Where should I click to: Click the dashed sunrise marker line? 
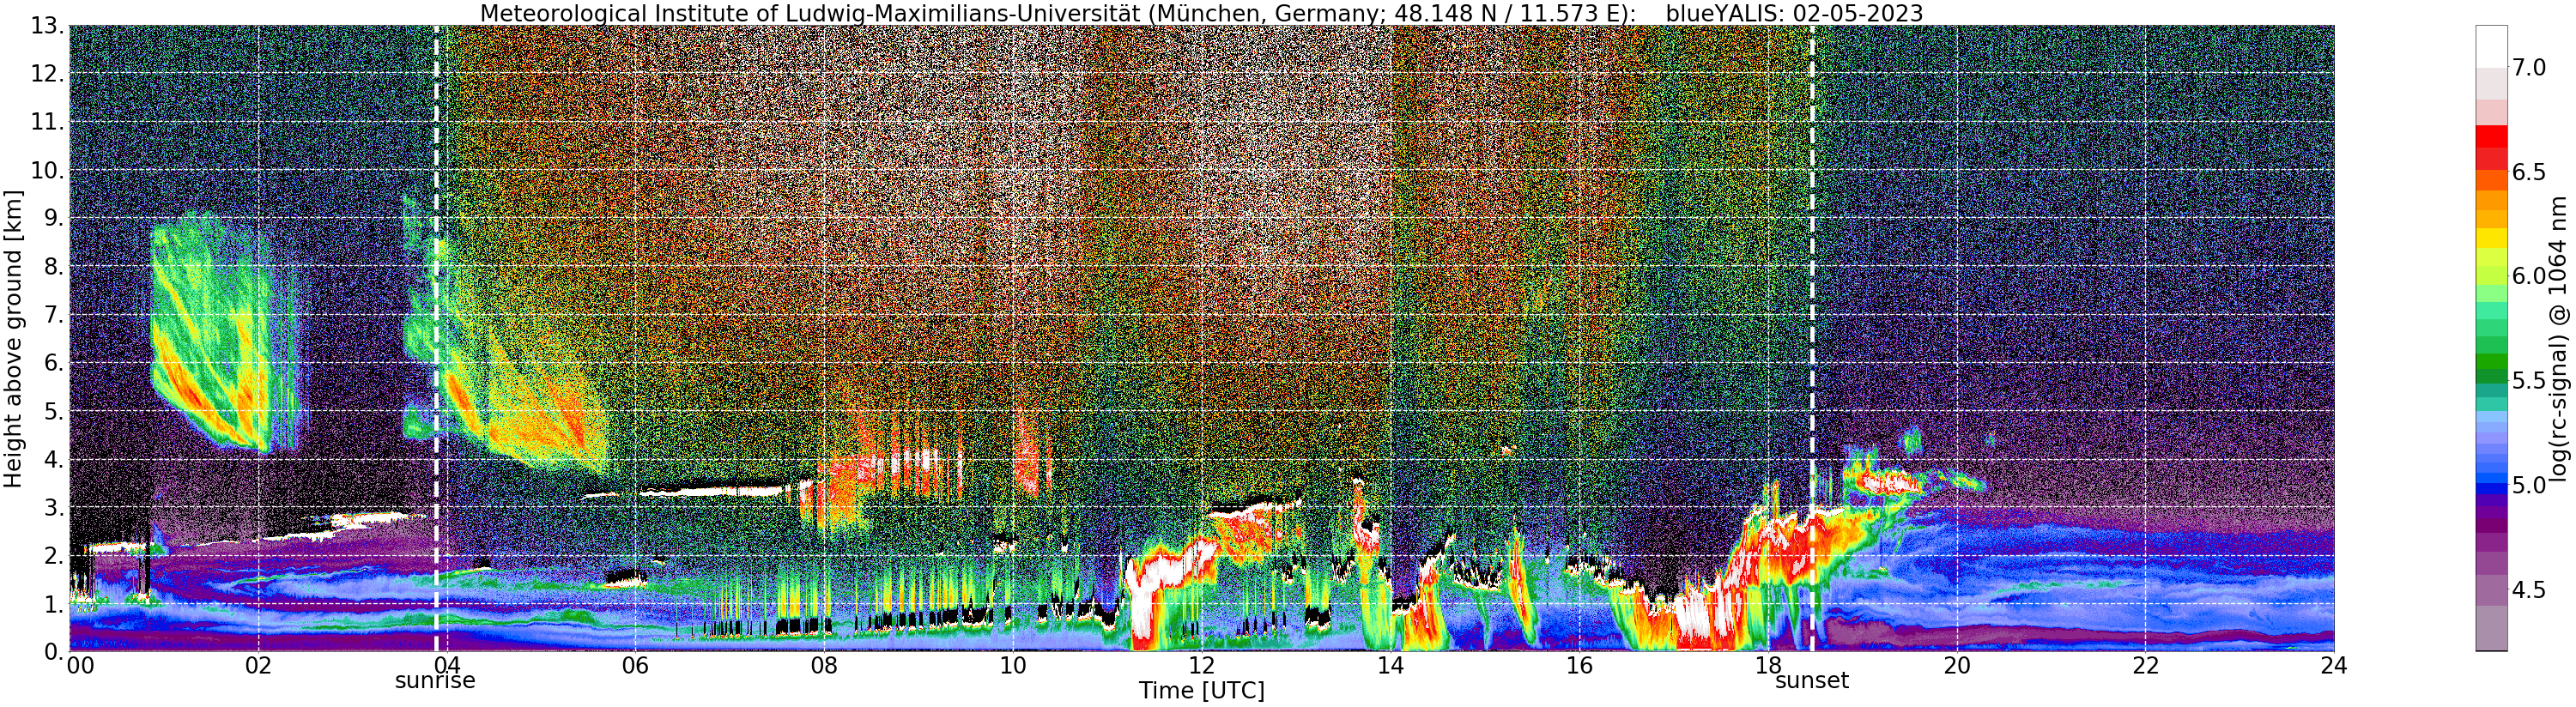[x=437, y=338]
